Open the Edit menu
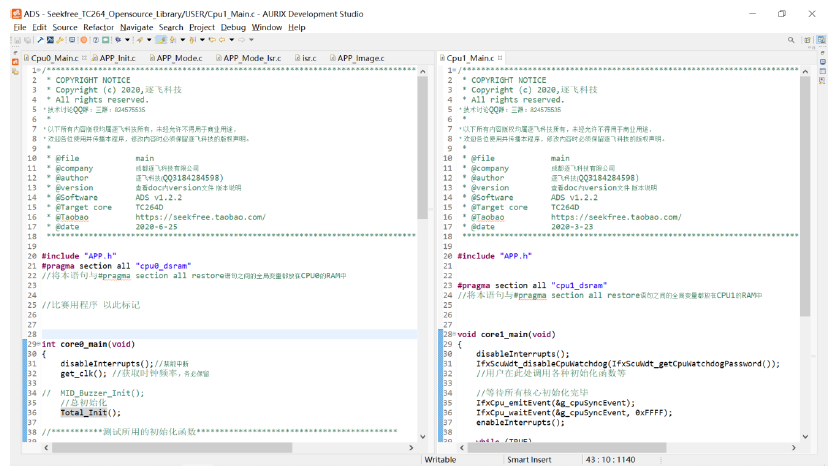 point(39,27)
